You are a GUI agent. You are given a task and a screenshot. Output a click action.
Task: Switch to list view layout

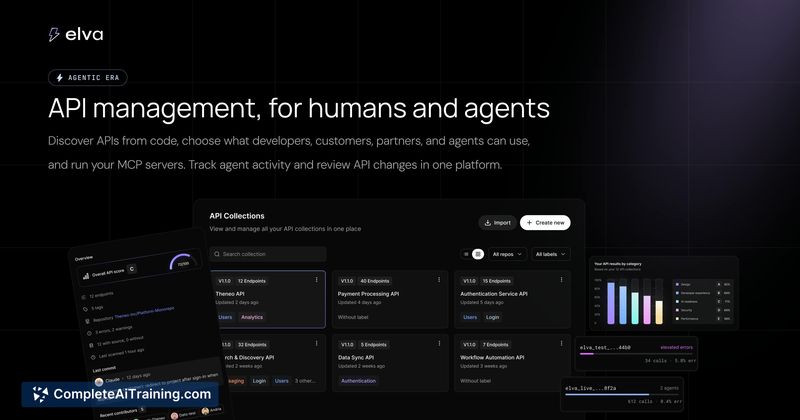(466, 254)
